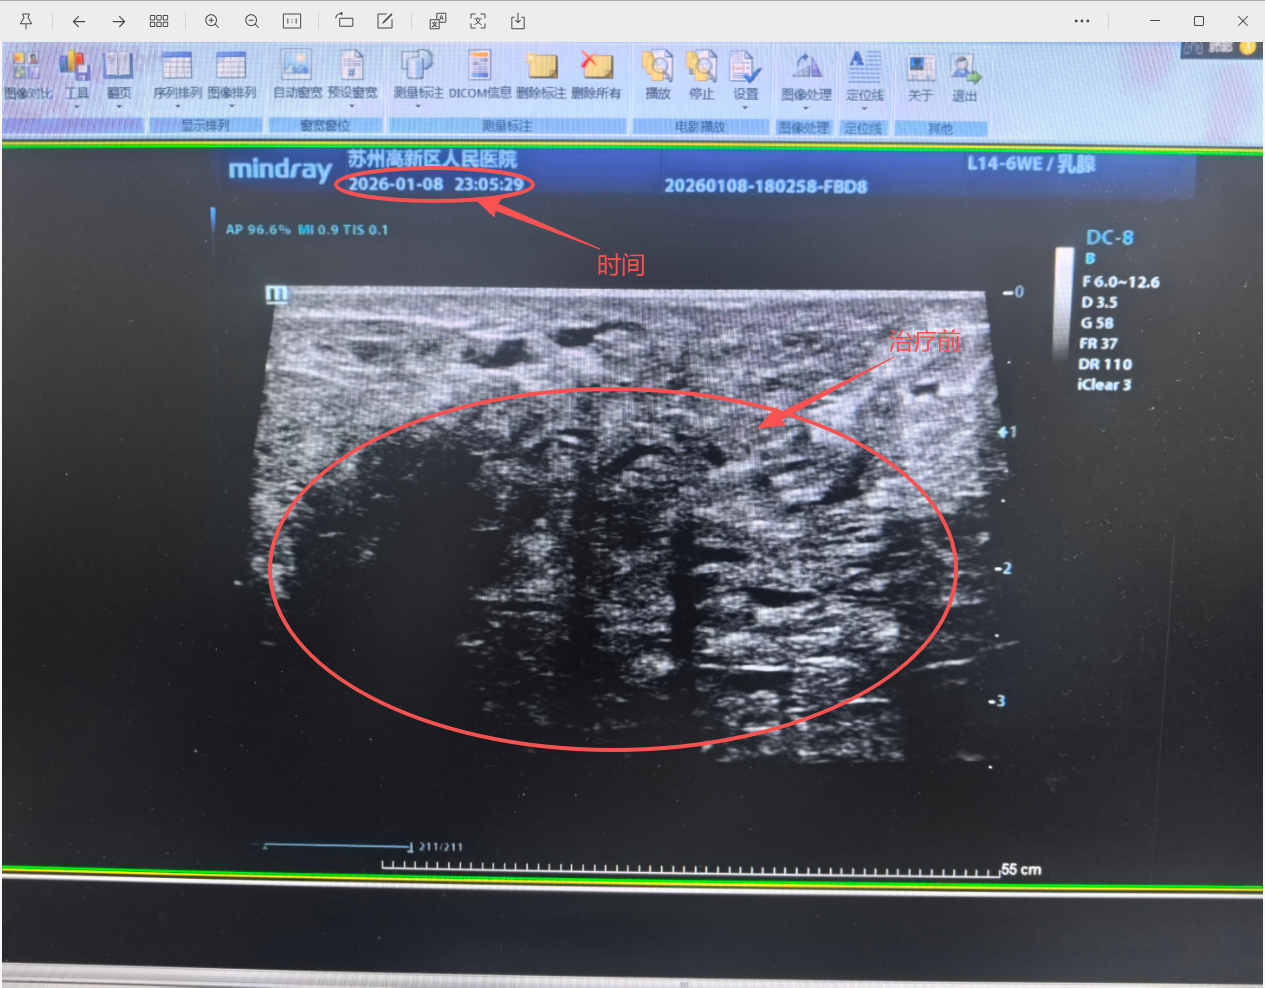The image size is (1265, 988).
Task: Expand the 序列排列 series layout dropdown
Action: click(177, 105)
